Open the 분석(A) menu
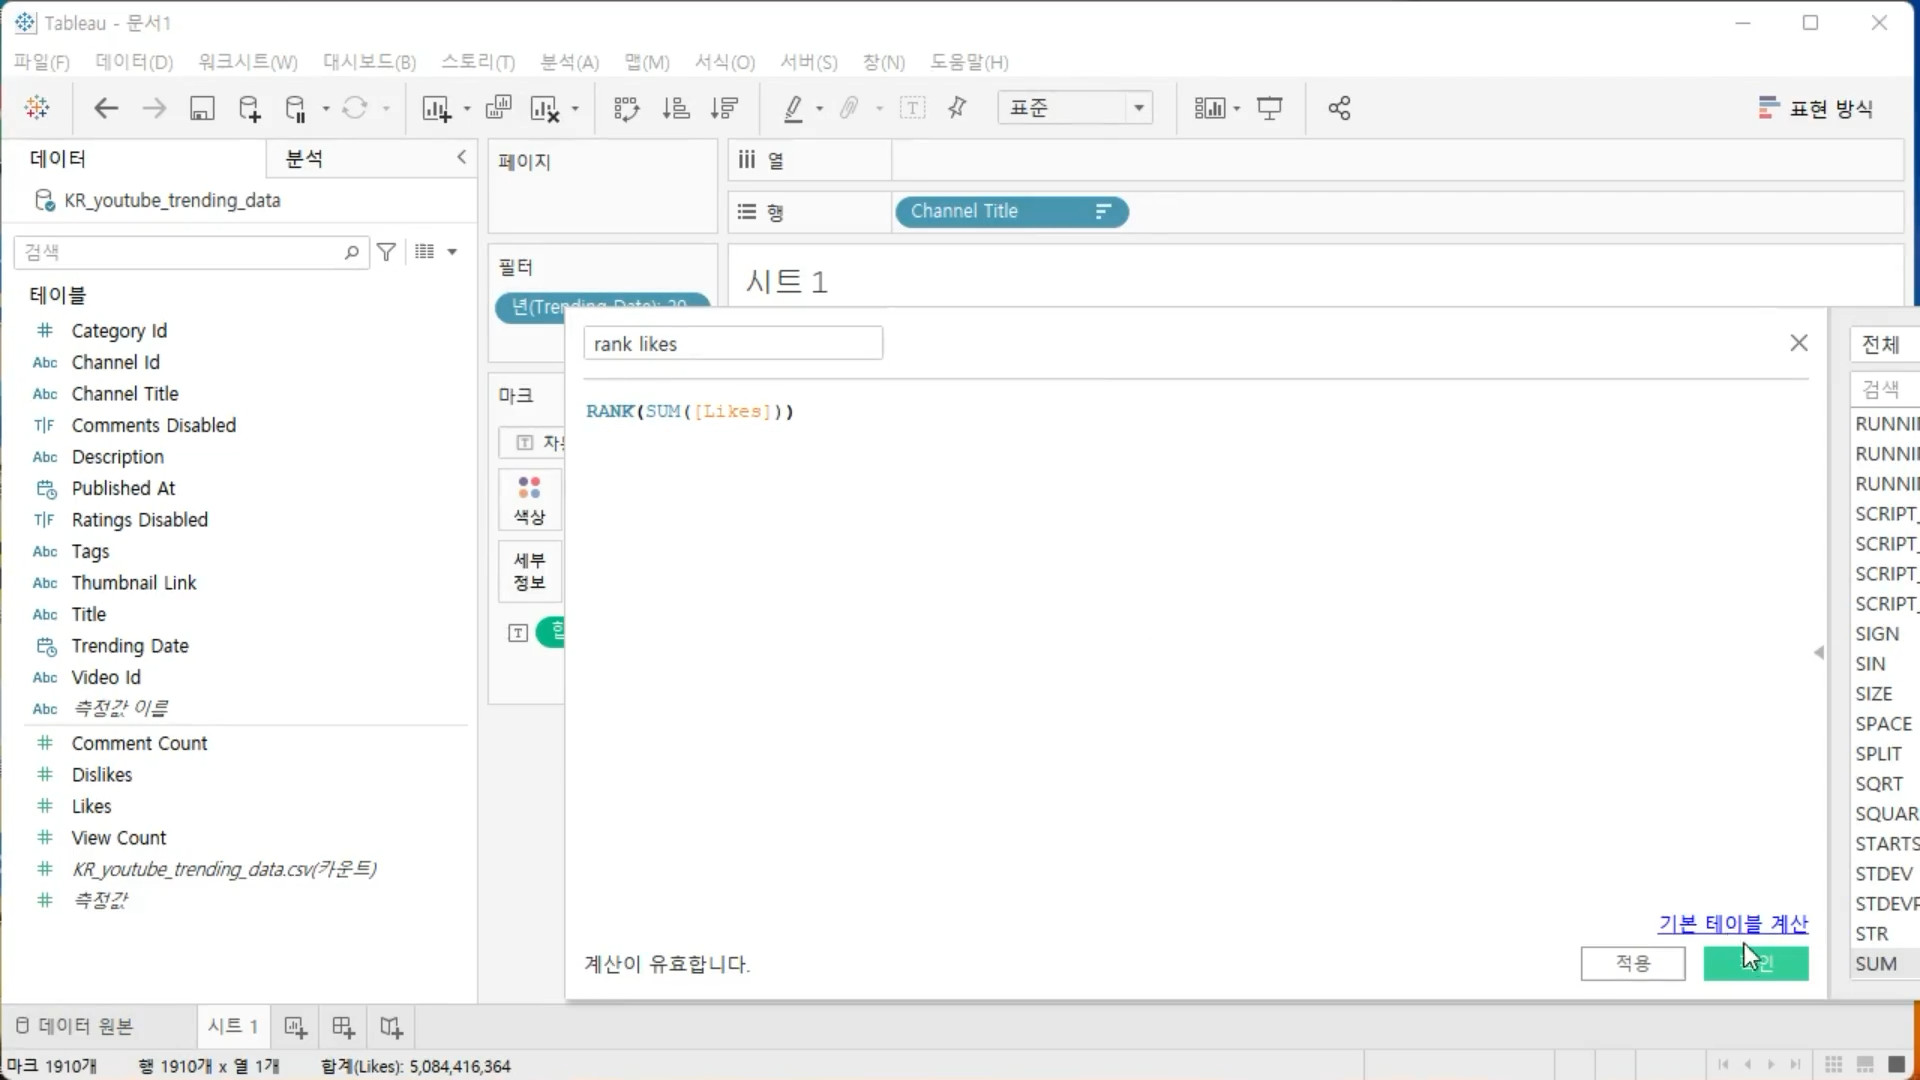 [569, 62]
